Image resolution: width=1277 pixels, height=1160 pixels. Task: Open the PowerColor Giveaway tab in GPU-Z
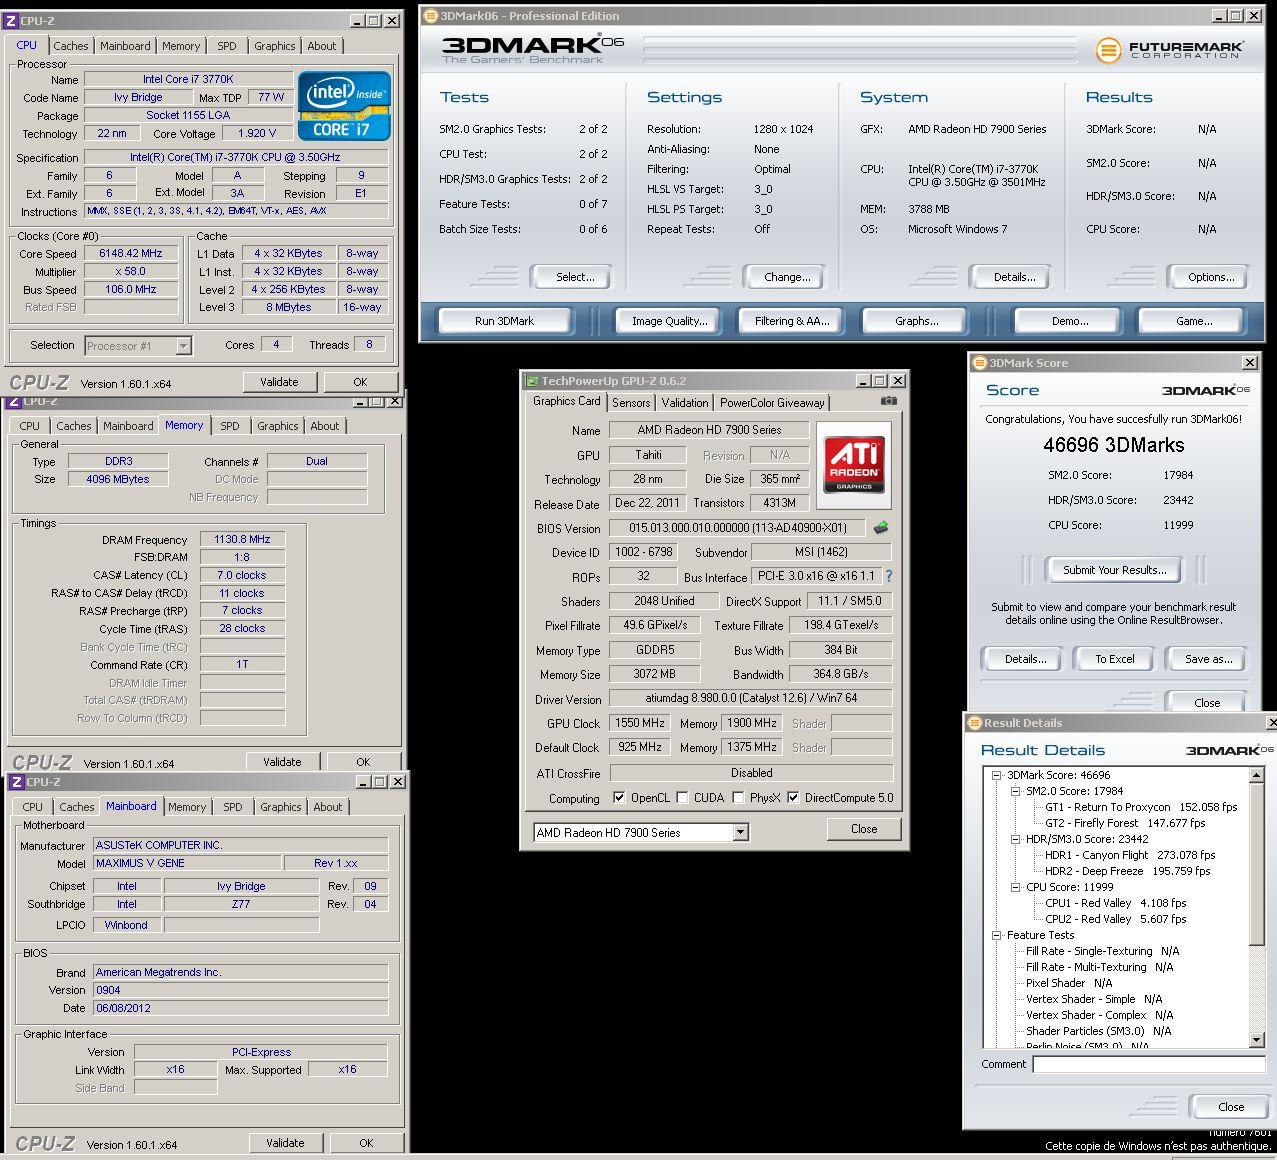(x=772, y=402)
